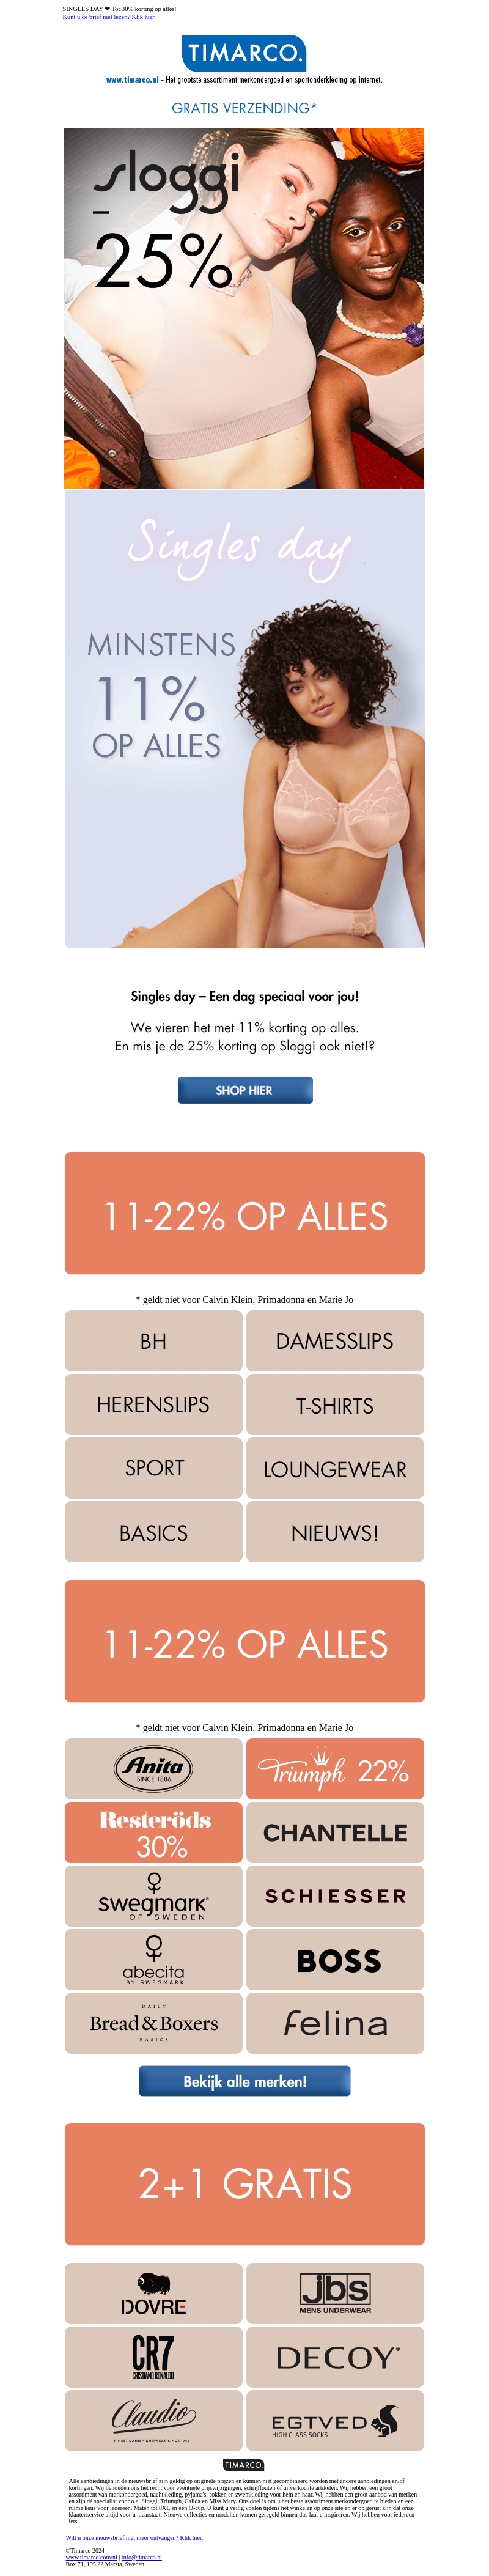Click the Felina brand logo
Viewport: 489px width, 2576px height.
[335, 2023]
